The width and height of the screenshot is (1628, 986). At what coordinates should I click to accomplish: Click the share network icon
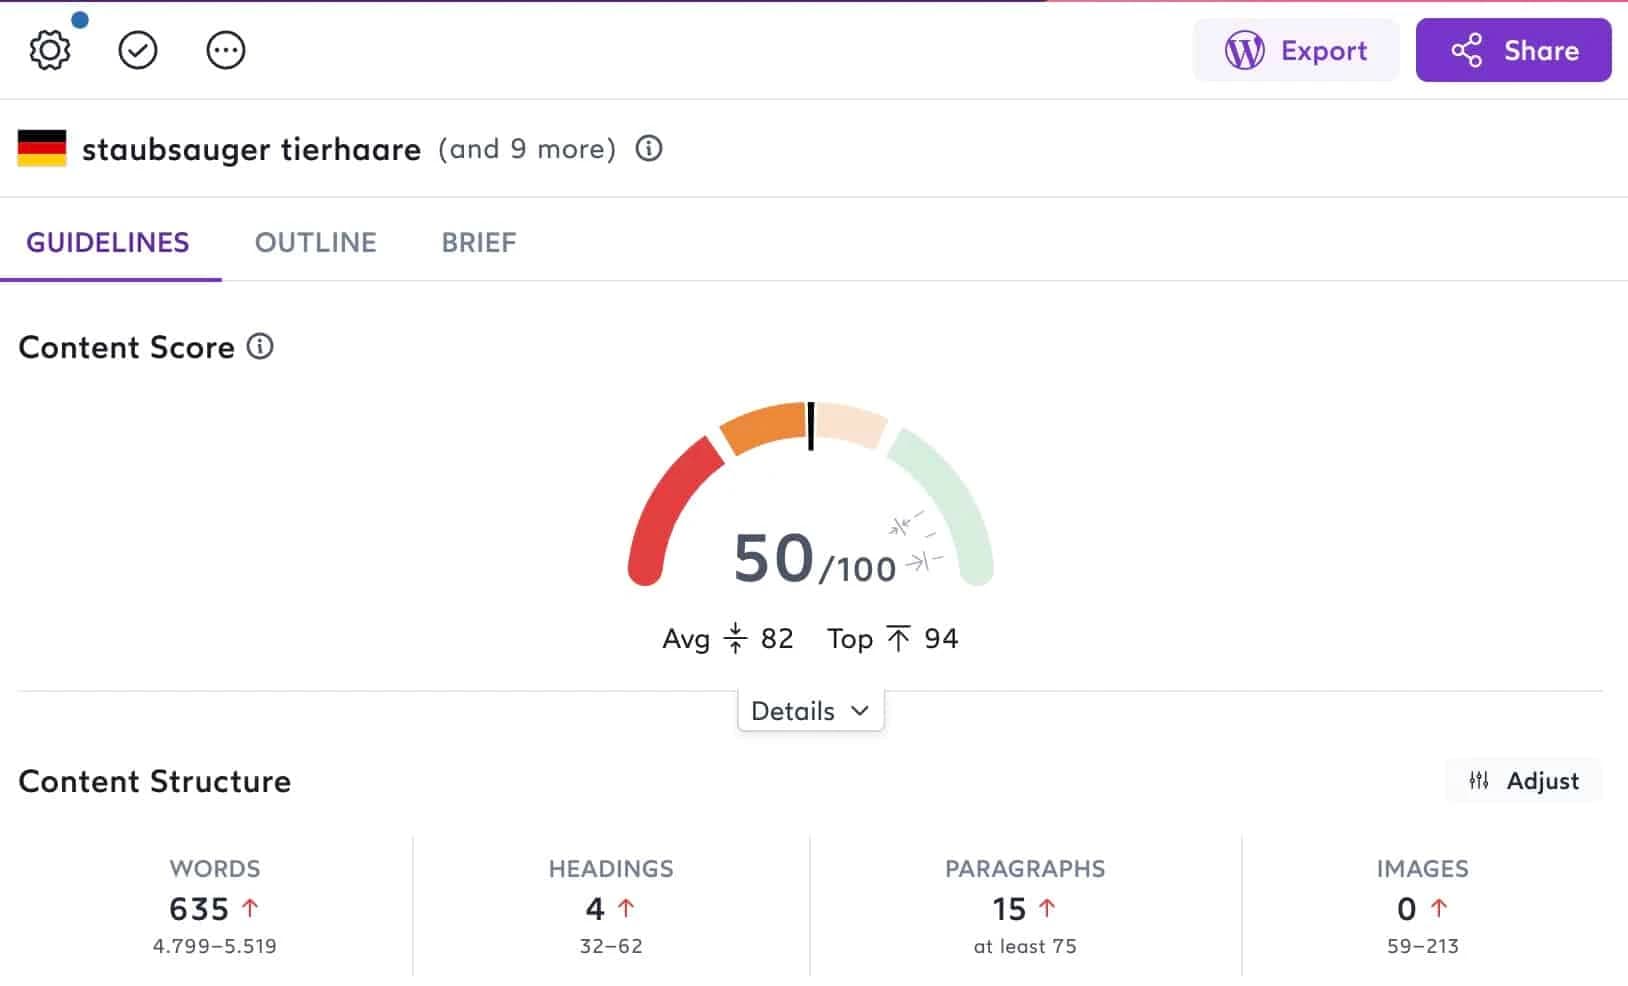tap(1466, 50)
